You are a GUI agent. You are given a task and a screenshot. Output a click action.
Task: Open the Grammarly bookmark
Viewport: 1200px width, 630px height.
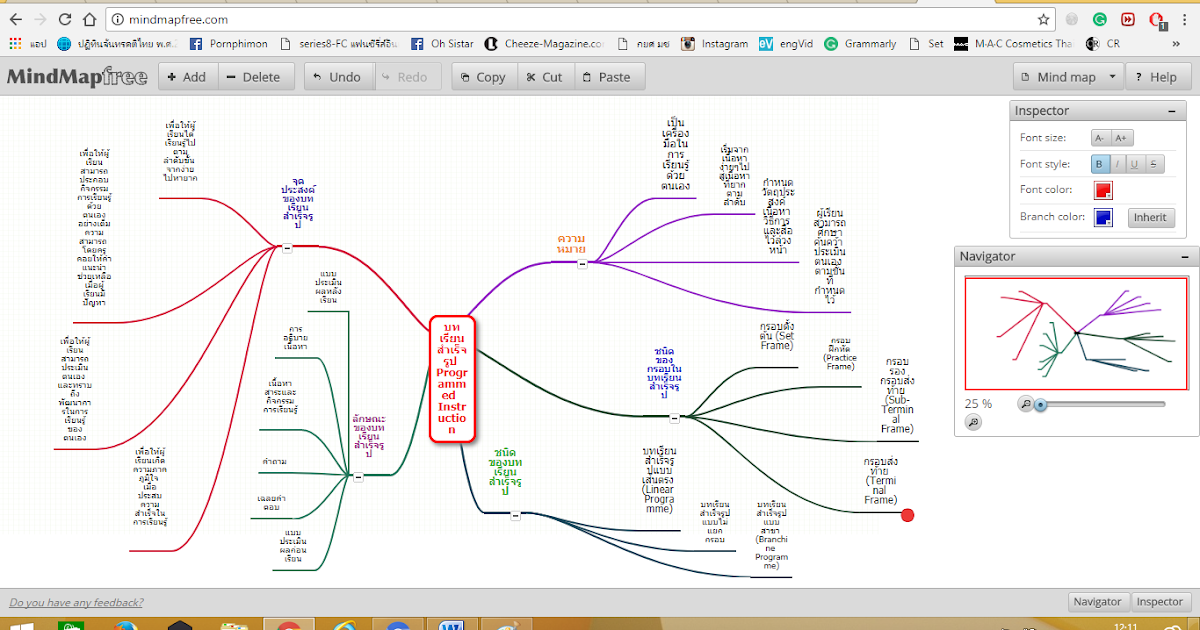pos(860,43)
